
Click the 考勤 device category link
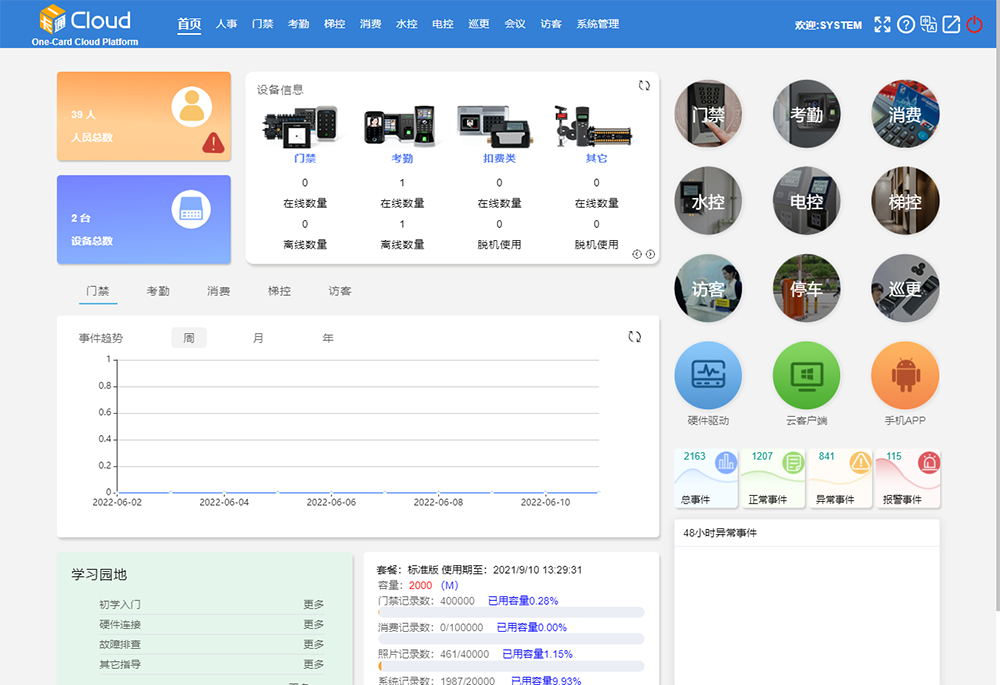402,158
